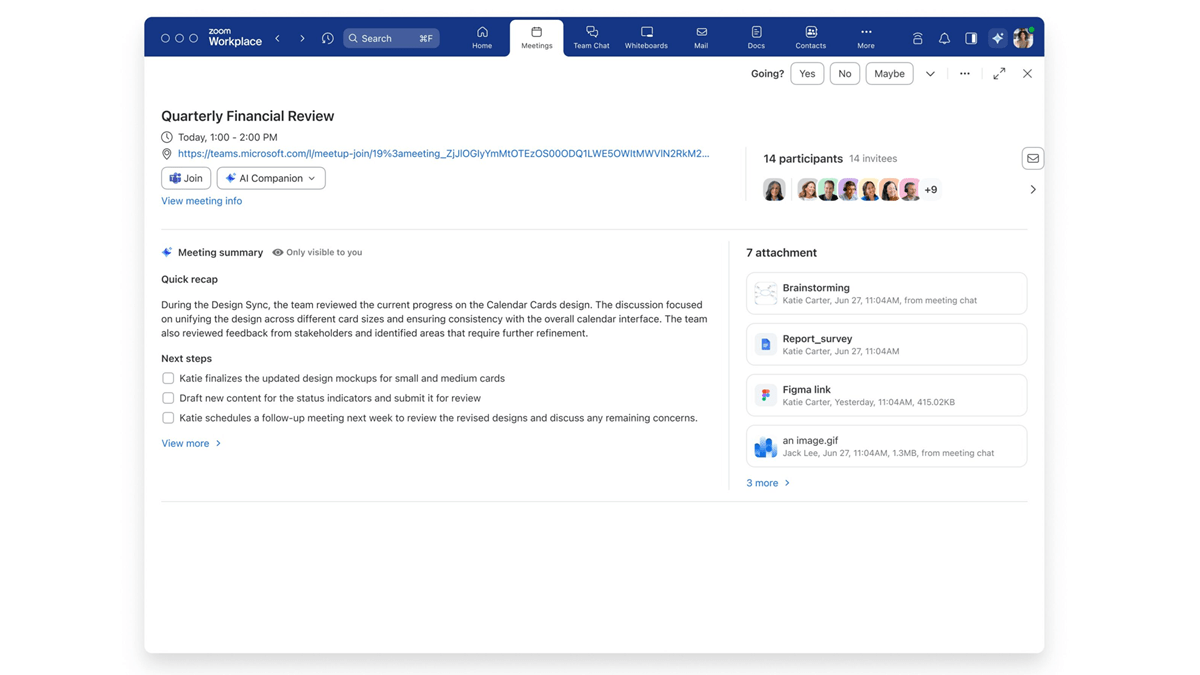1200x675 pixels.
Task: Click the Only visible to you eye icon
Action: [278, 253]
